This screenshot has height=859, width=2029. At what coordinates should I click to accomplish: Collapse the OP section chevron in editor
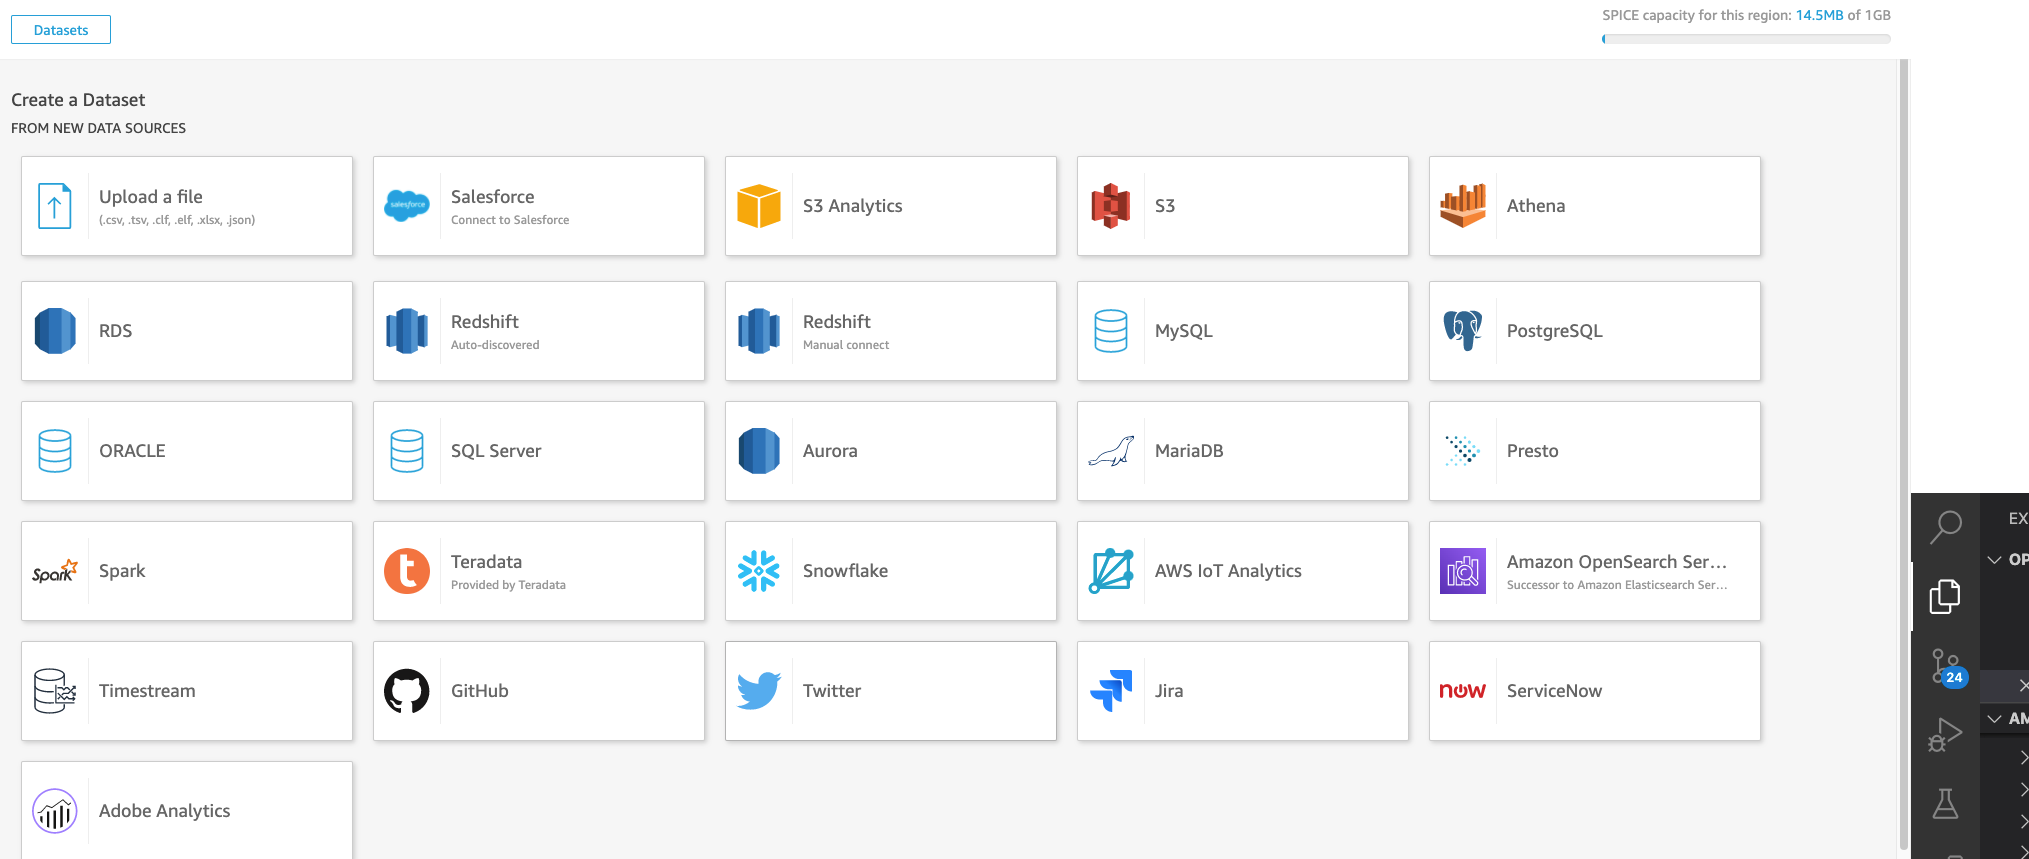tap(1994, 559)
